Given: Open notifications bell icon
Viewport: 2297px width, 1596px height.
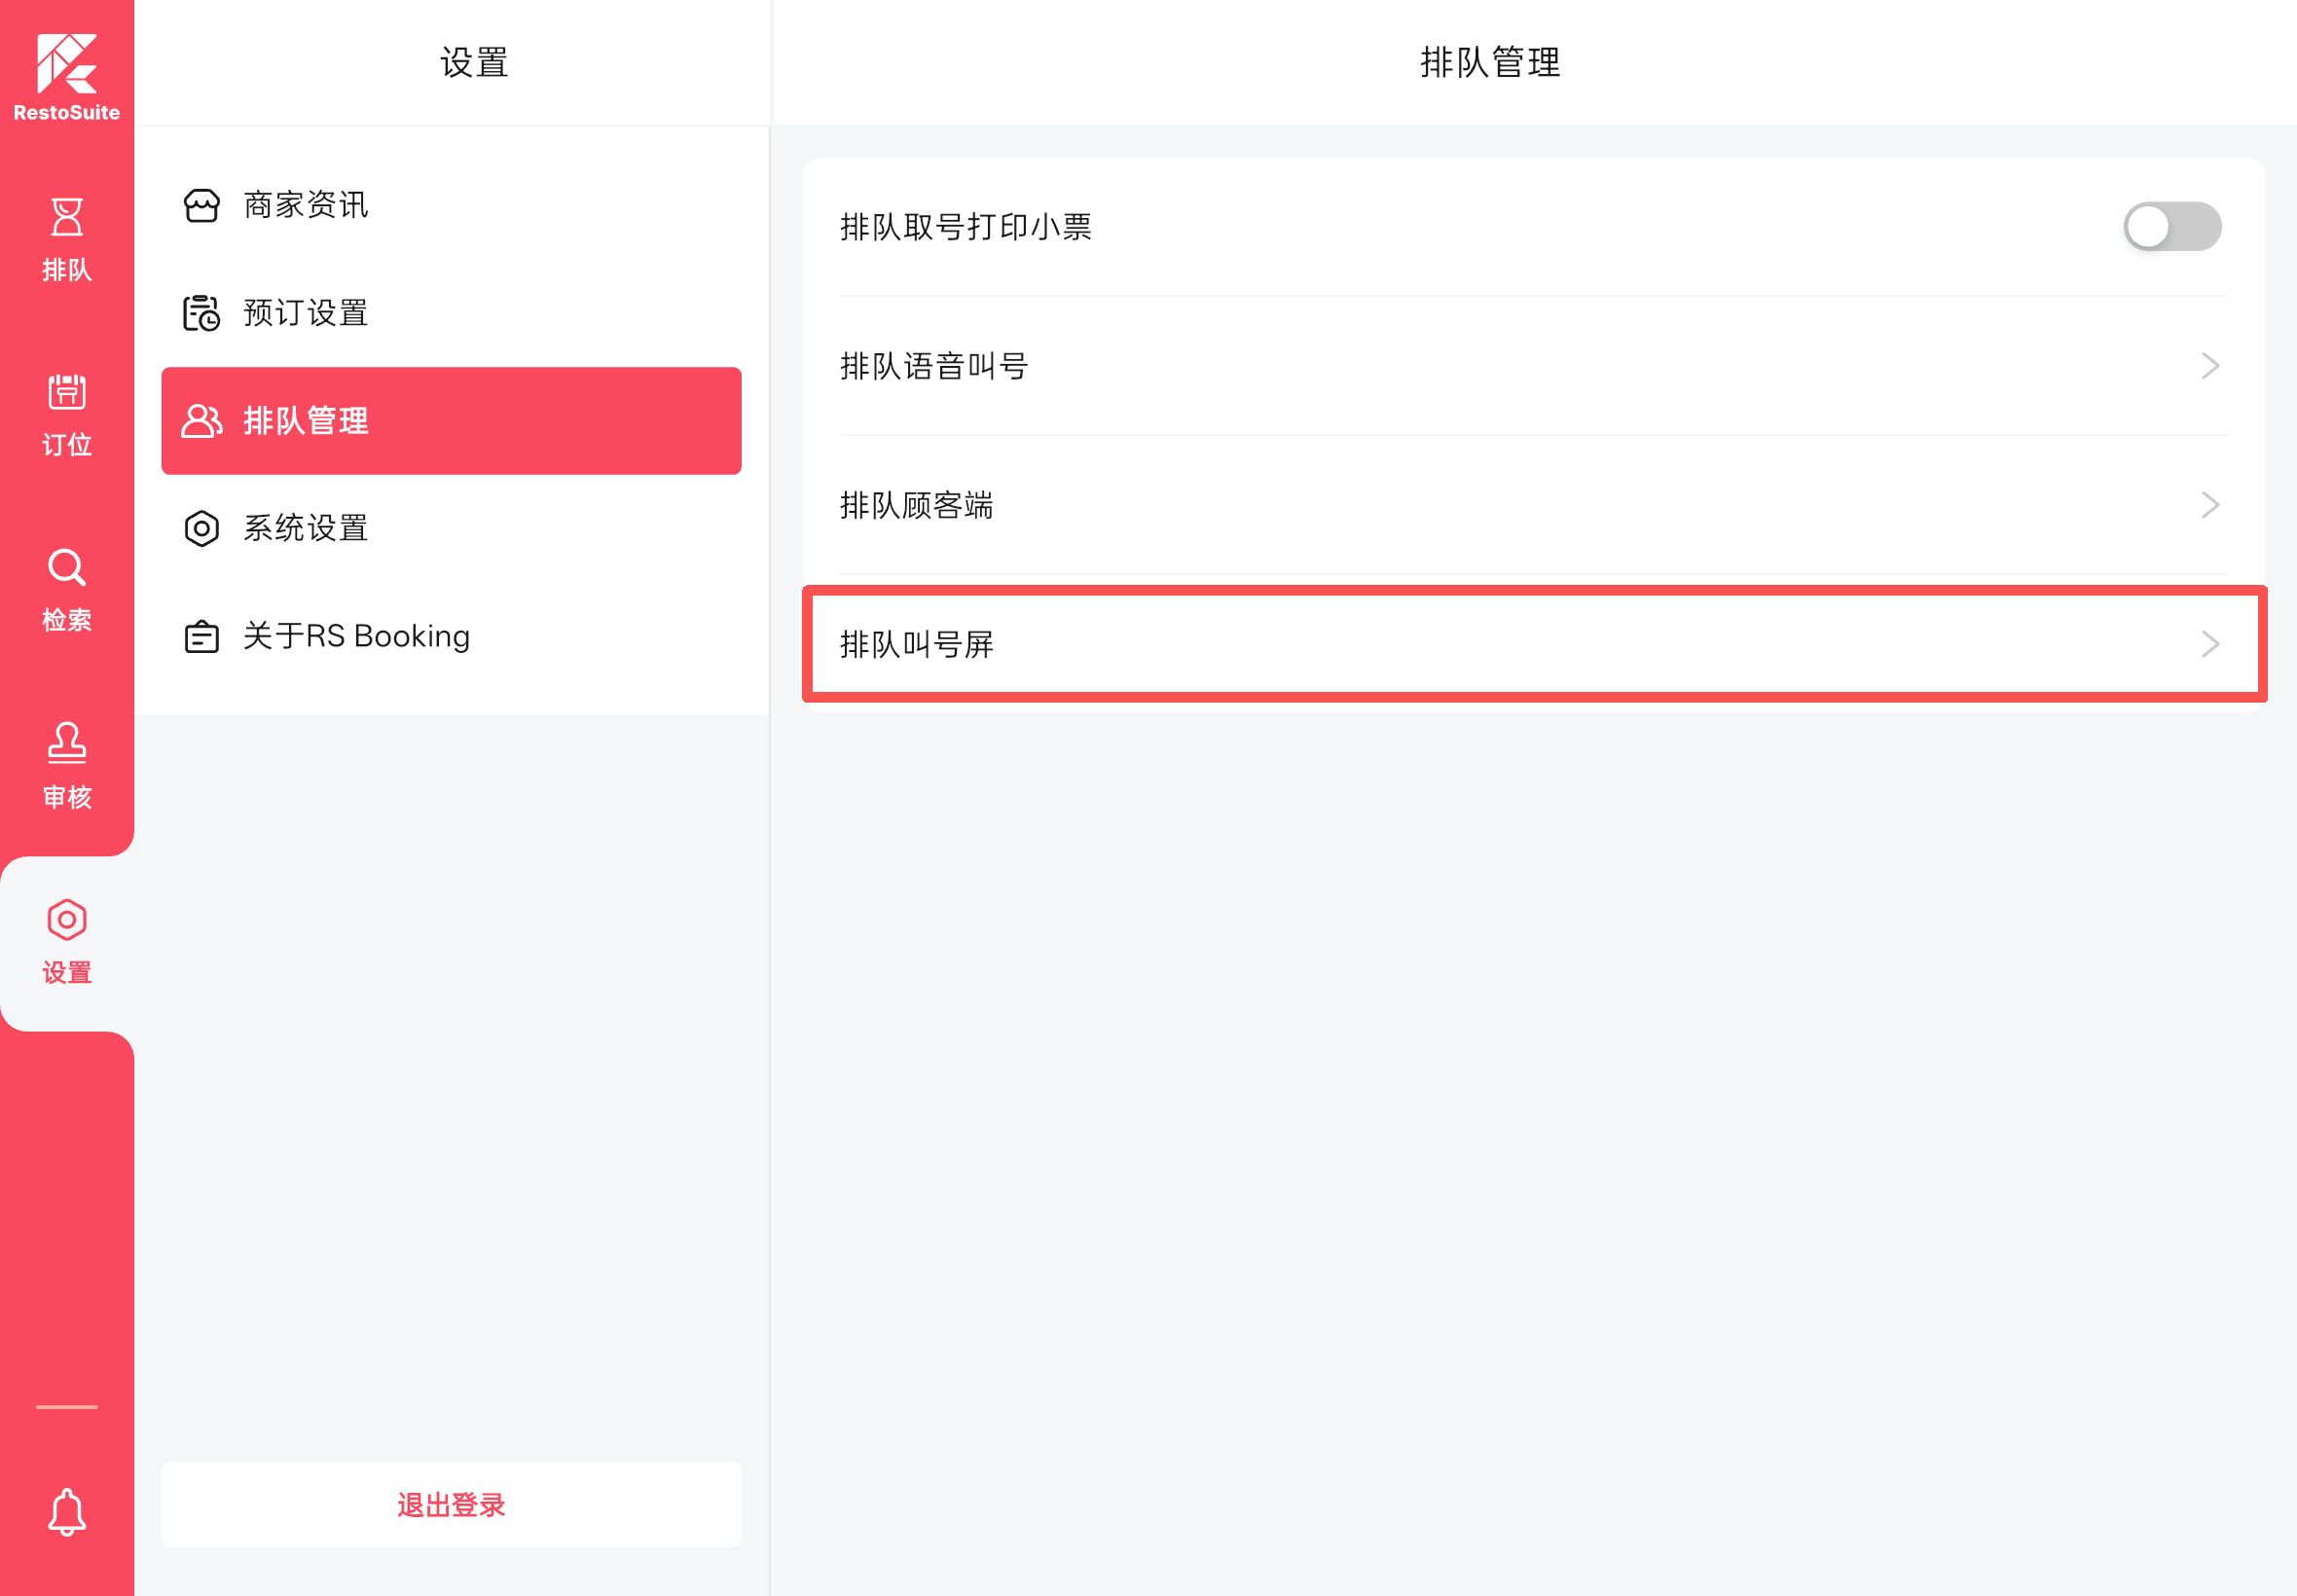Looking at the screenshot, I should (67, 1512).
